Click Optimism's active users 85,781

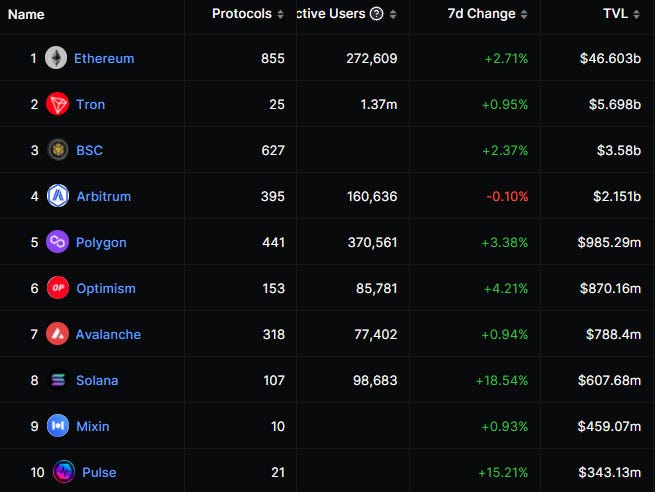tap(377, 288)
